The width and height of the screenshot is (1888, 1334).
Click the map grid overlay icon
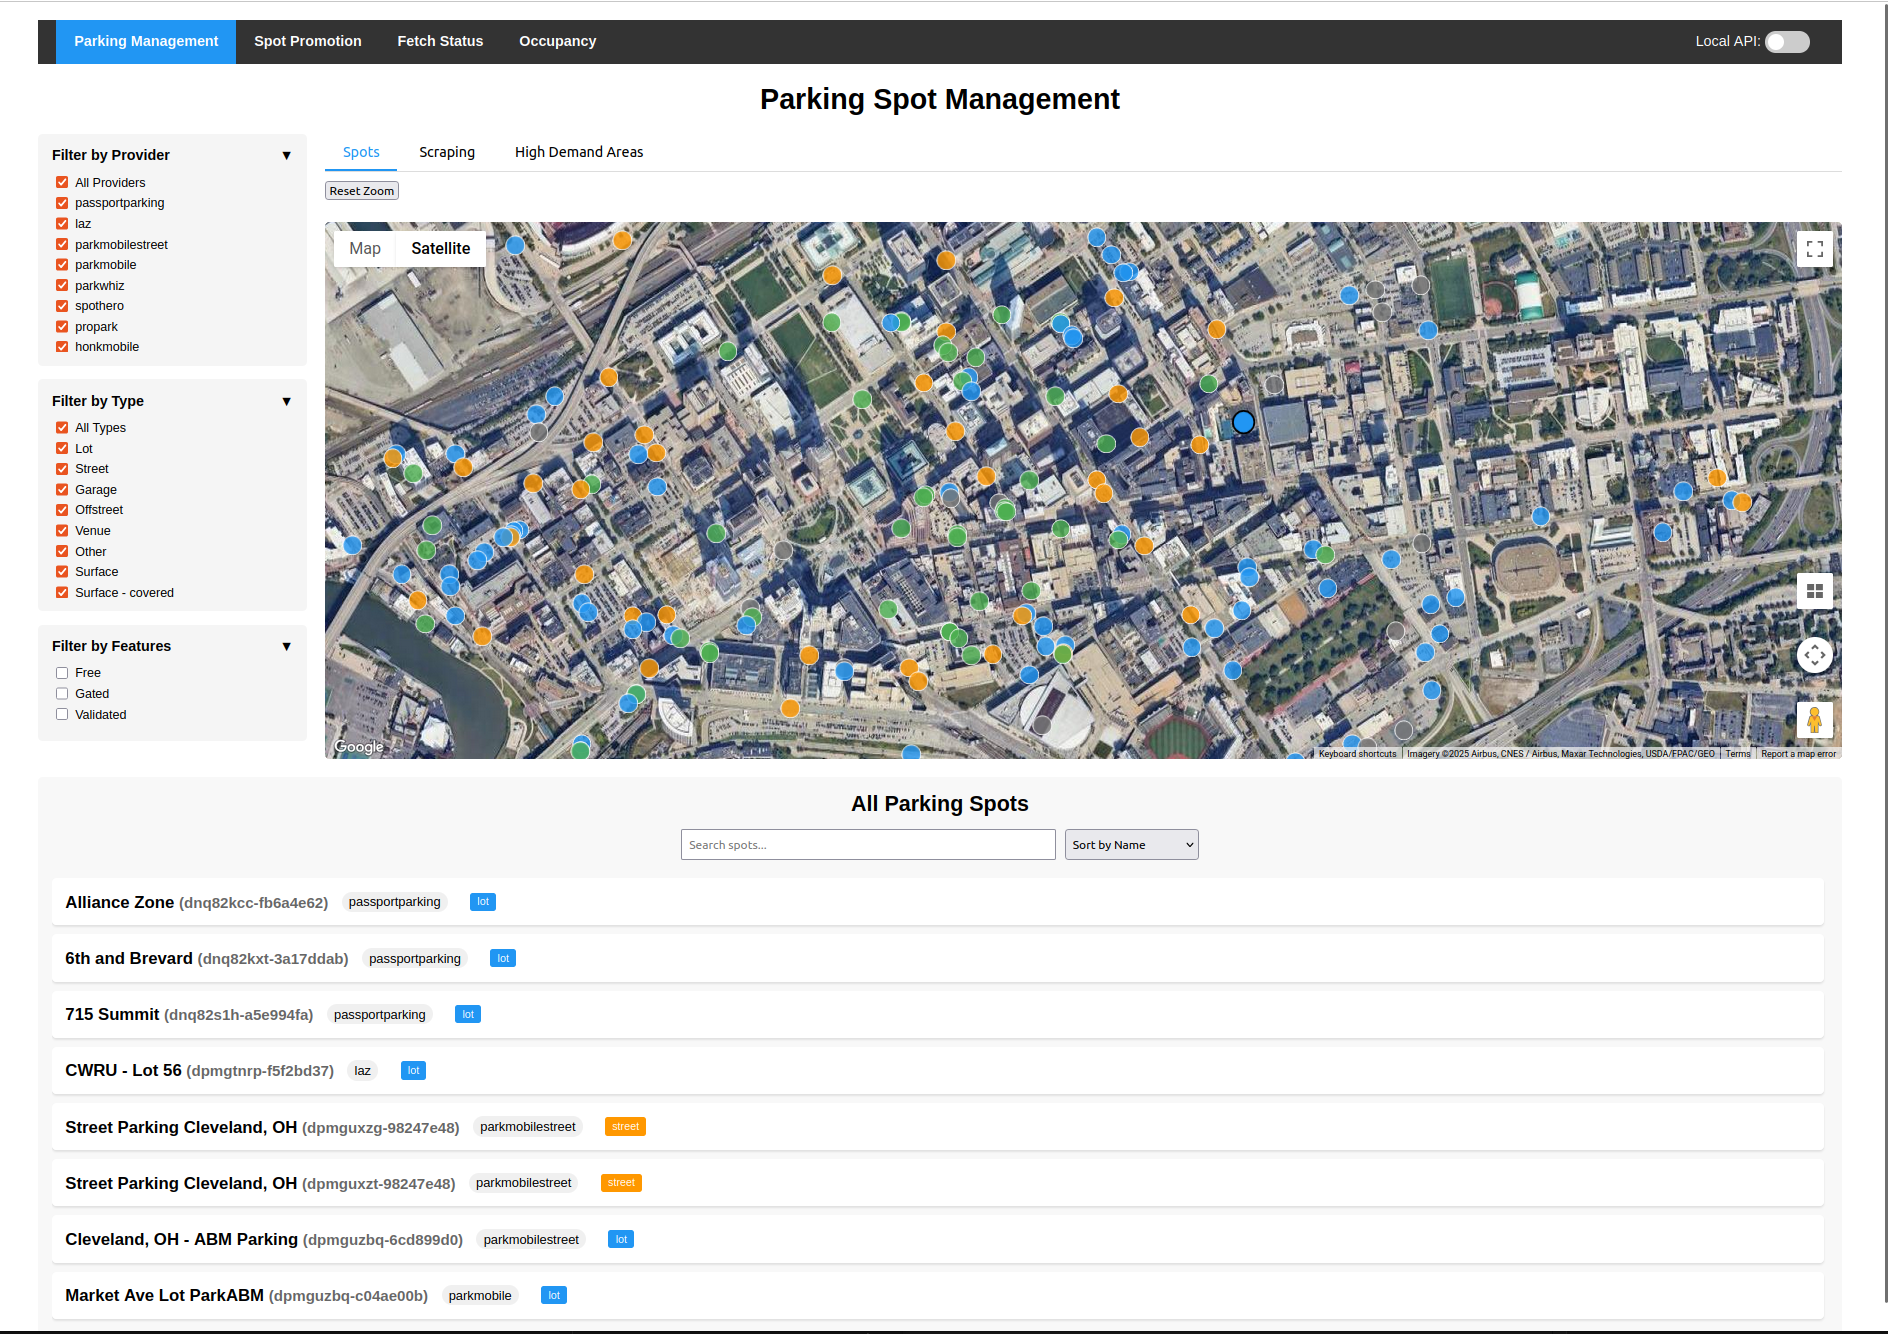tap(1814, 591)
